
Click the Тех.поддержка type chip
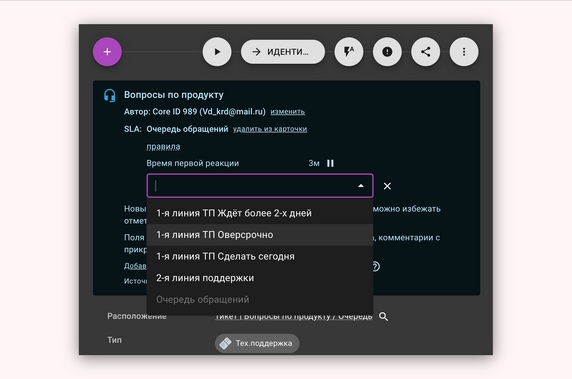click(x=257, y=343)
